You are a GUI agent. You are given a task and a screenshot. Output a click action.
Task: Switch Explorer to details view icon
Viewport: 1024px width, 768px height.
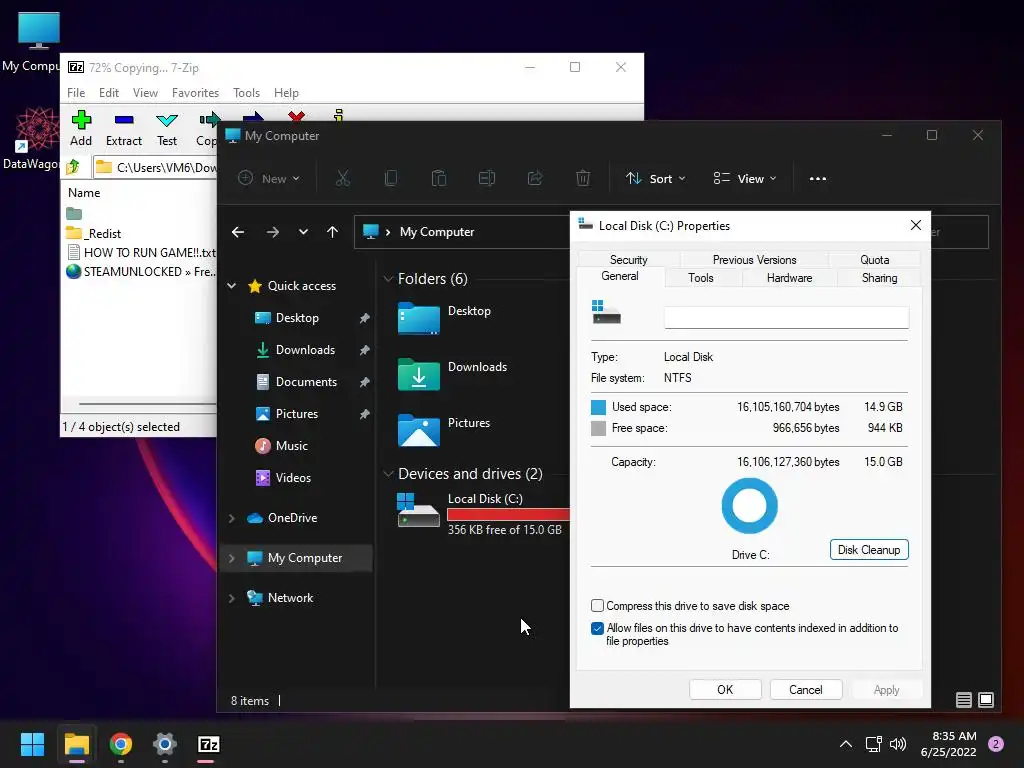[963, 700]
